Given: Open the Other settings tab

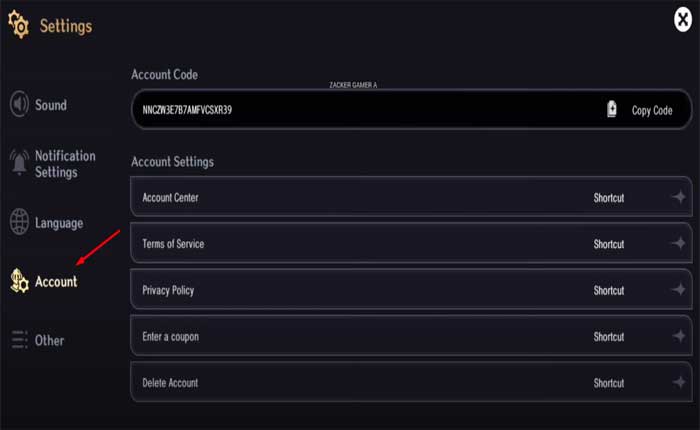Looking at the screenshot, I should (x=49, y=341).
